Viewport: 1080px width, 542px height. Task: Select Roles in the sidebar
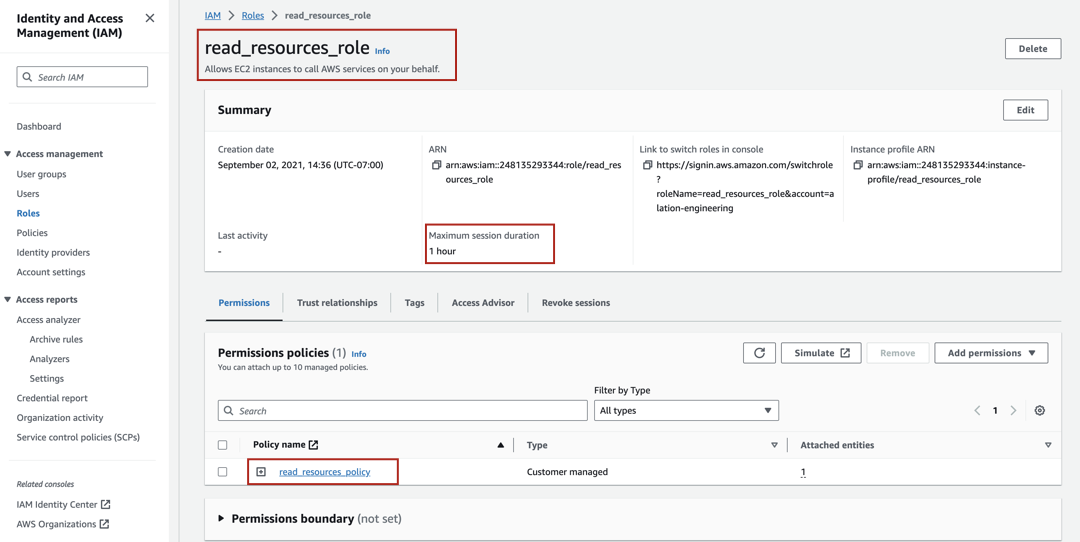[28, 213]
